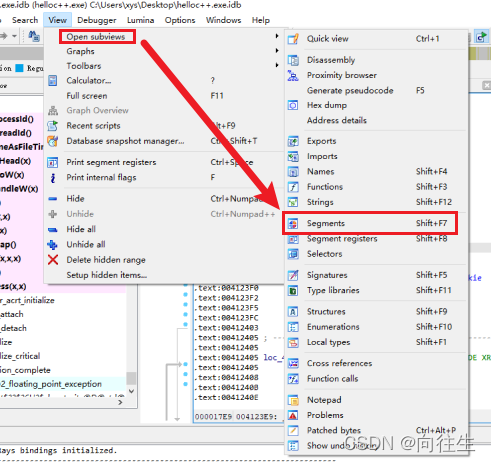Open Exports window icon
The image size is (491, 462).
(293, 141)
